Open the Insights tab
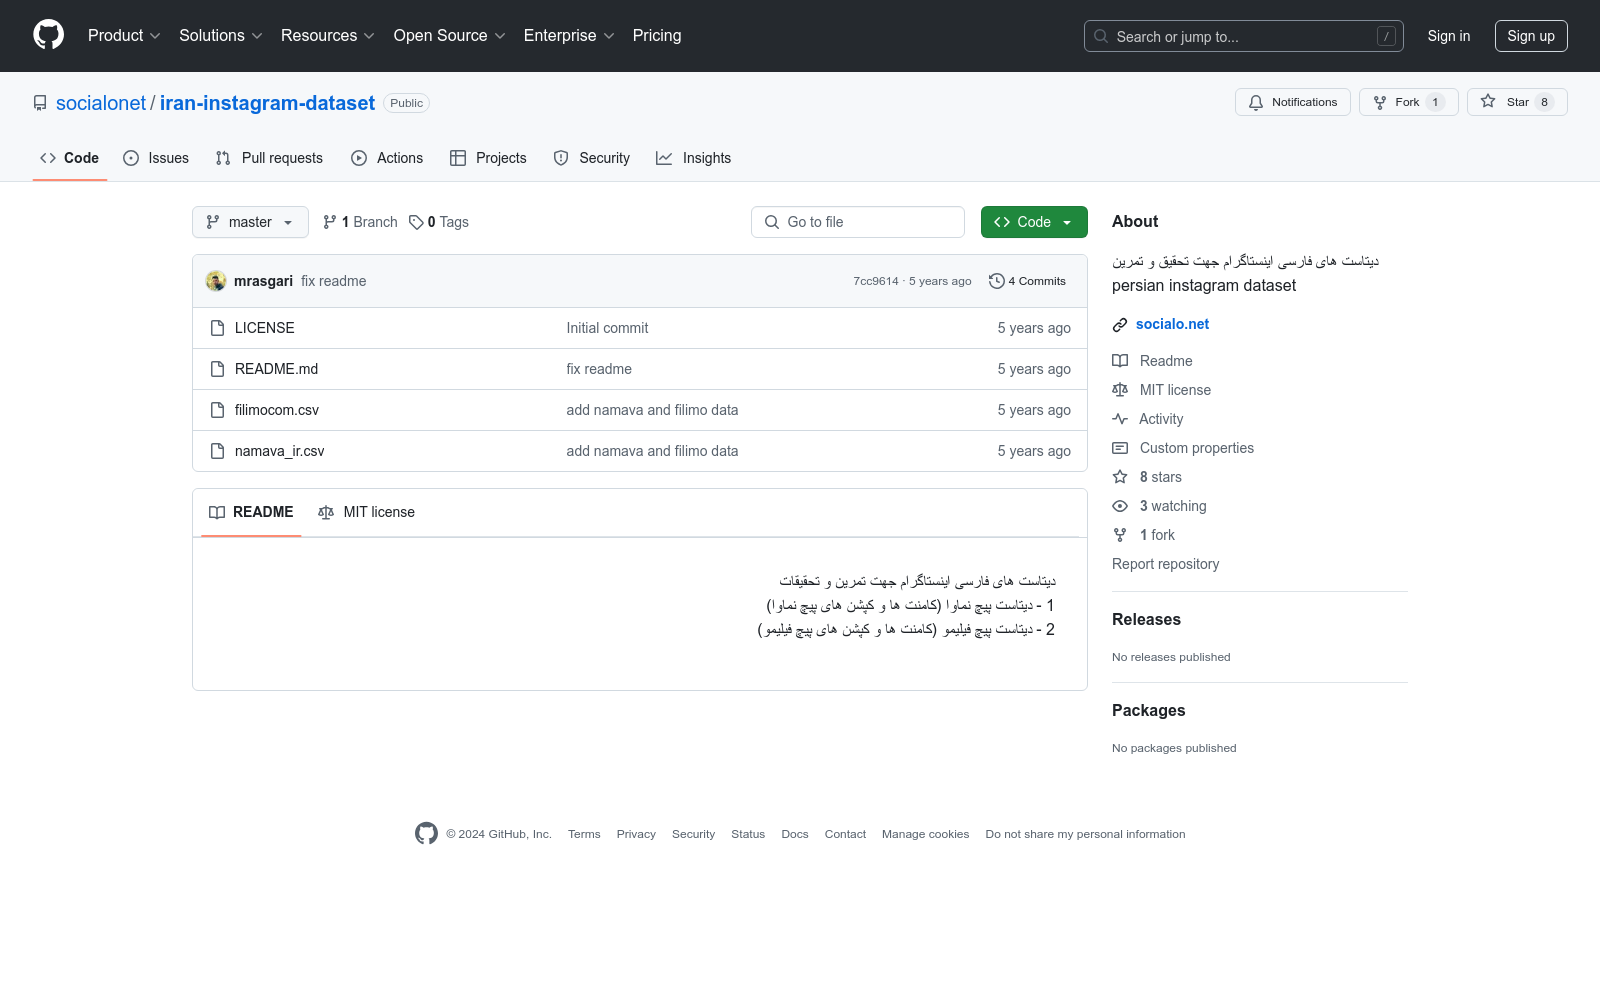 coord(694,158)
